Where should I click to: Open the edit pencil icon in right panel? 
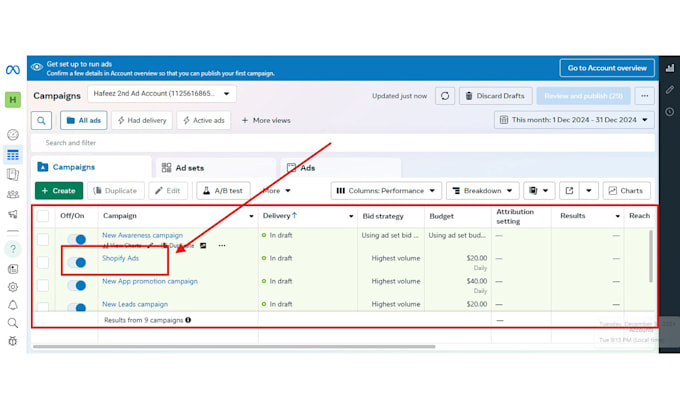pyautogui.click(x=670, y=90)
